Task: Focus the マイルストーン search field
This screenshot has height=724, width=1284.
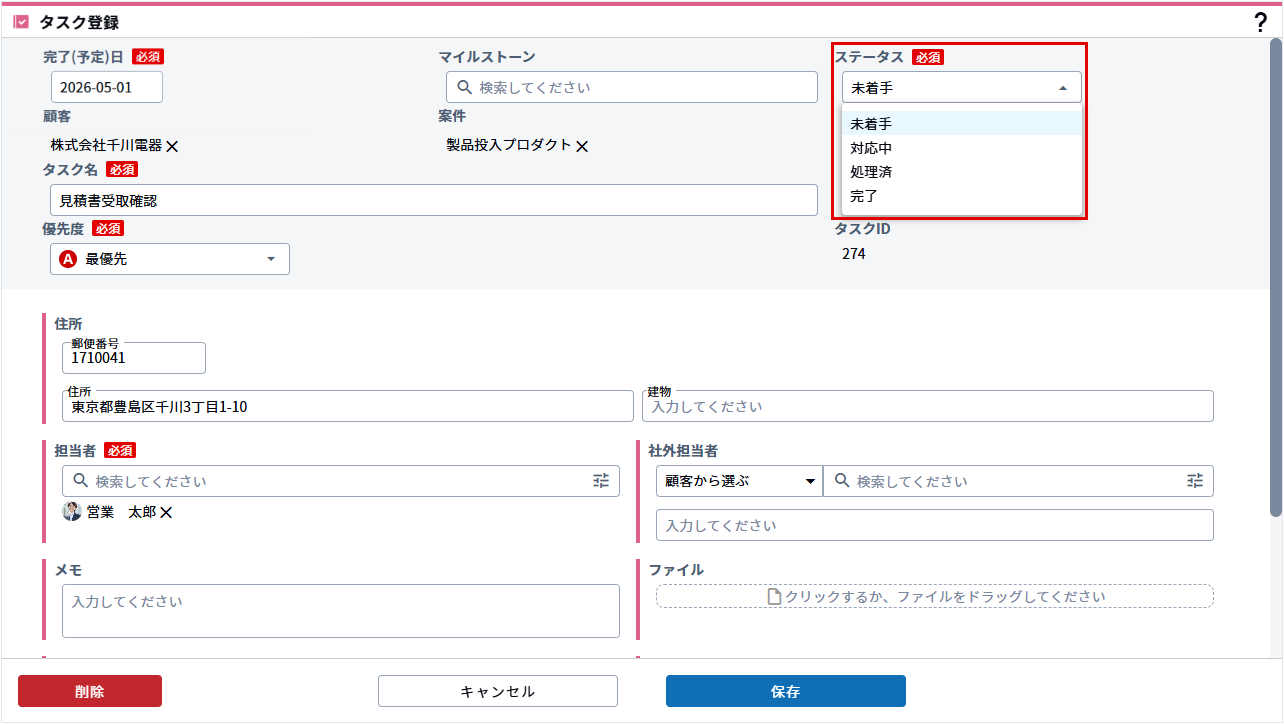Action: (640, 87)
